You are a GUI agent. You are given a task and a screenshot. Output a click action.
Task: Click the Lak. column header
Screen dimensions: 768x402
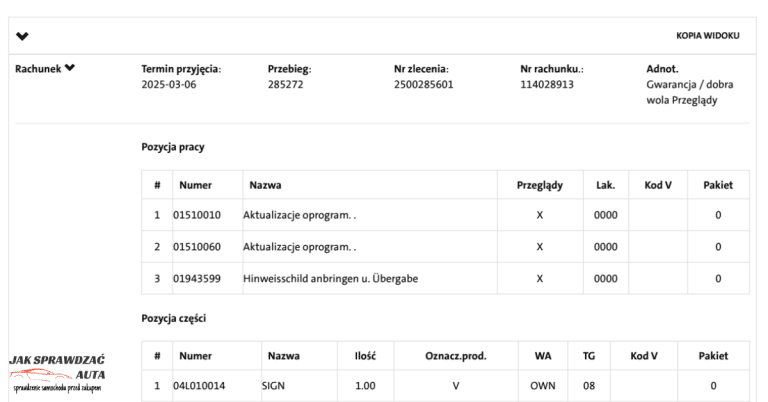(606, 185)
